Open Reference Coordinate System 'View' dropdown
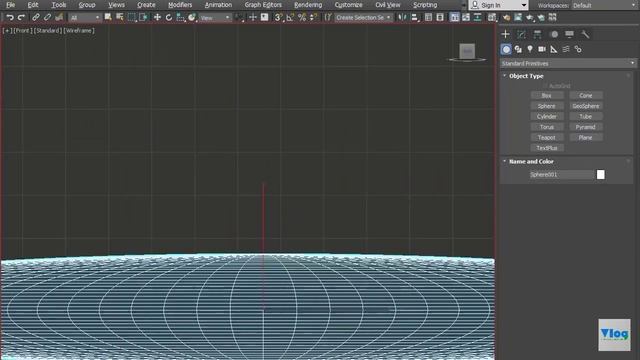Viewport: 640px width, 360px height. (215, 18)
